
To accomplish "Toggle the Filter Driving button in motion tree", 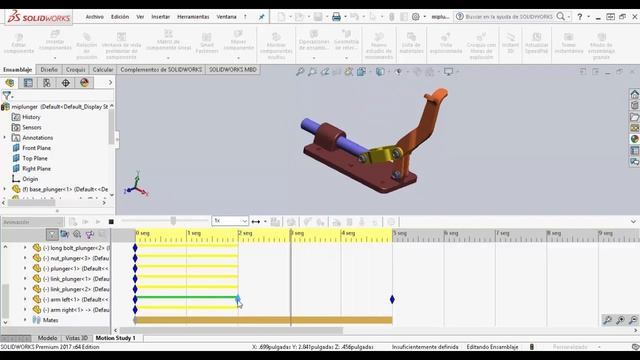I will click(x=77, y=234).
